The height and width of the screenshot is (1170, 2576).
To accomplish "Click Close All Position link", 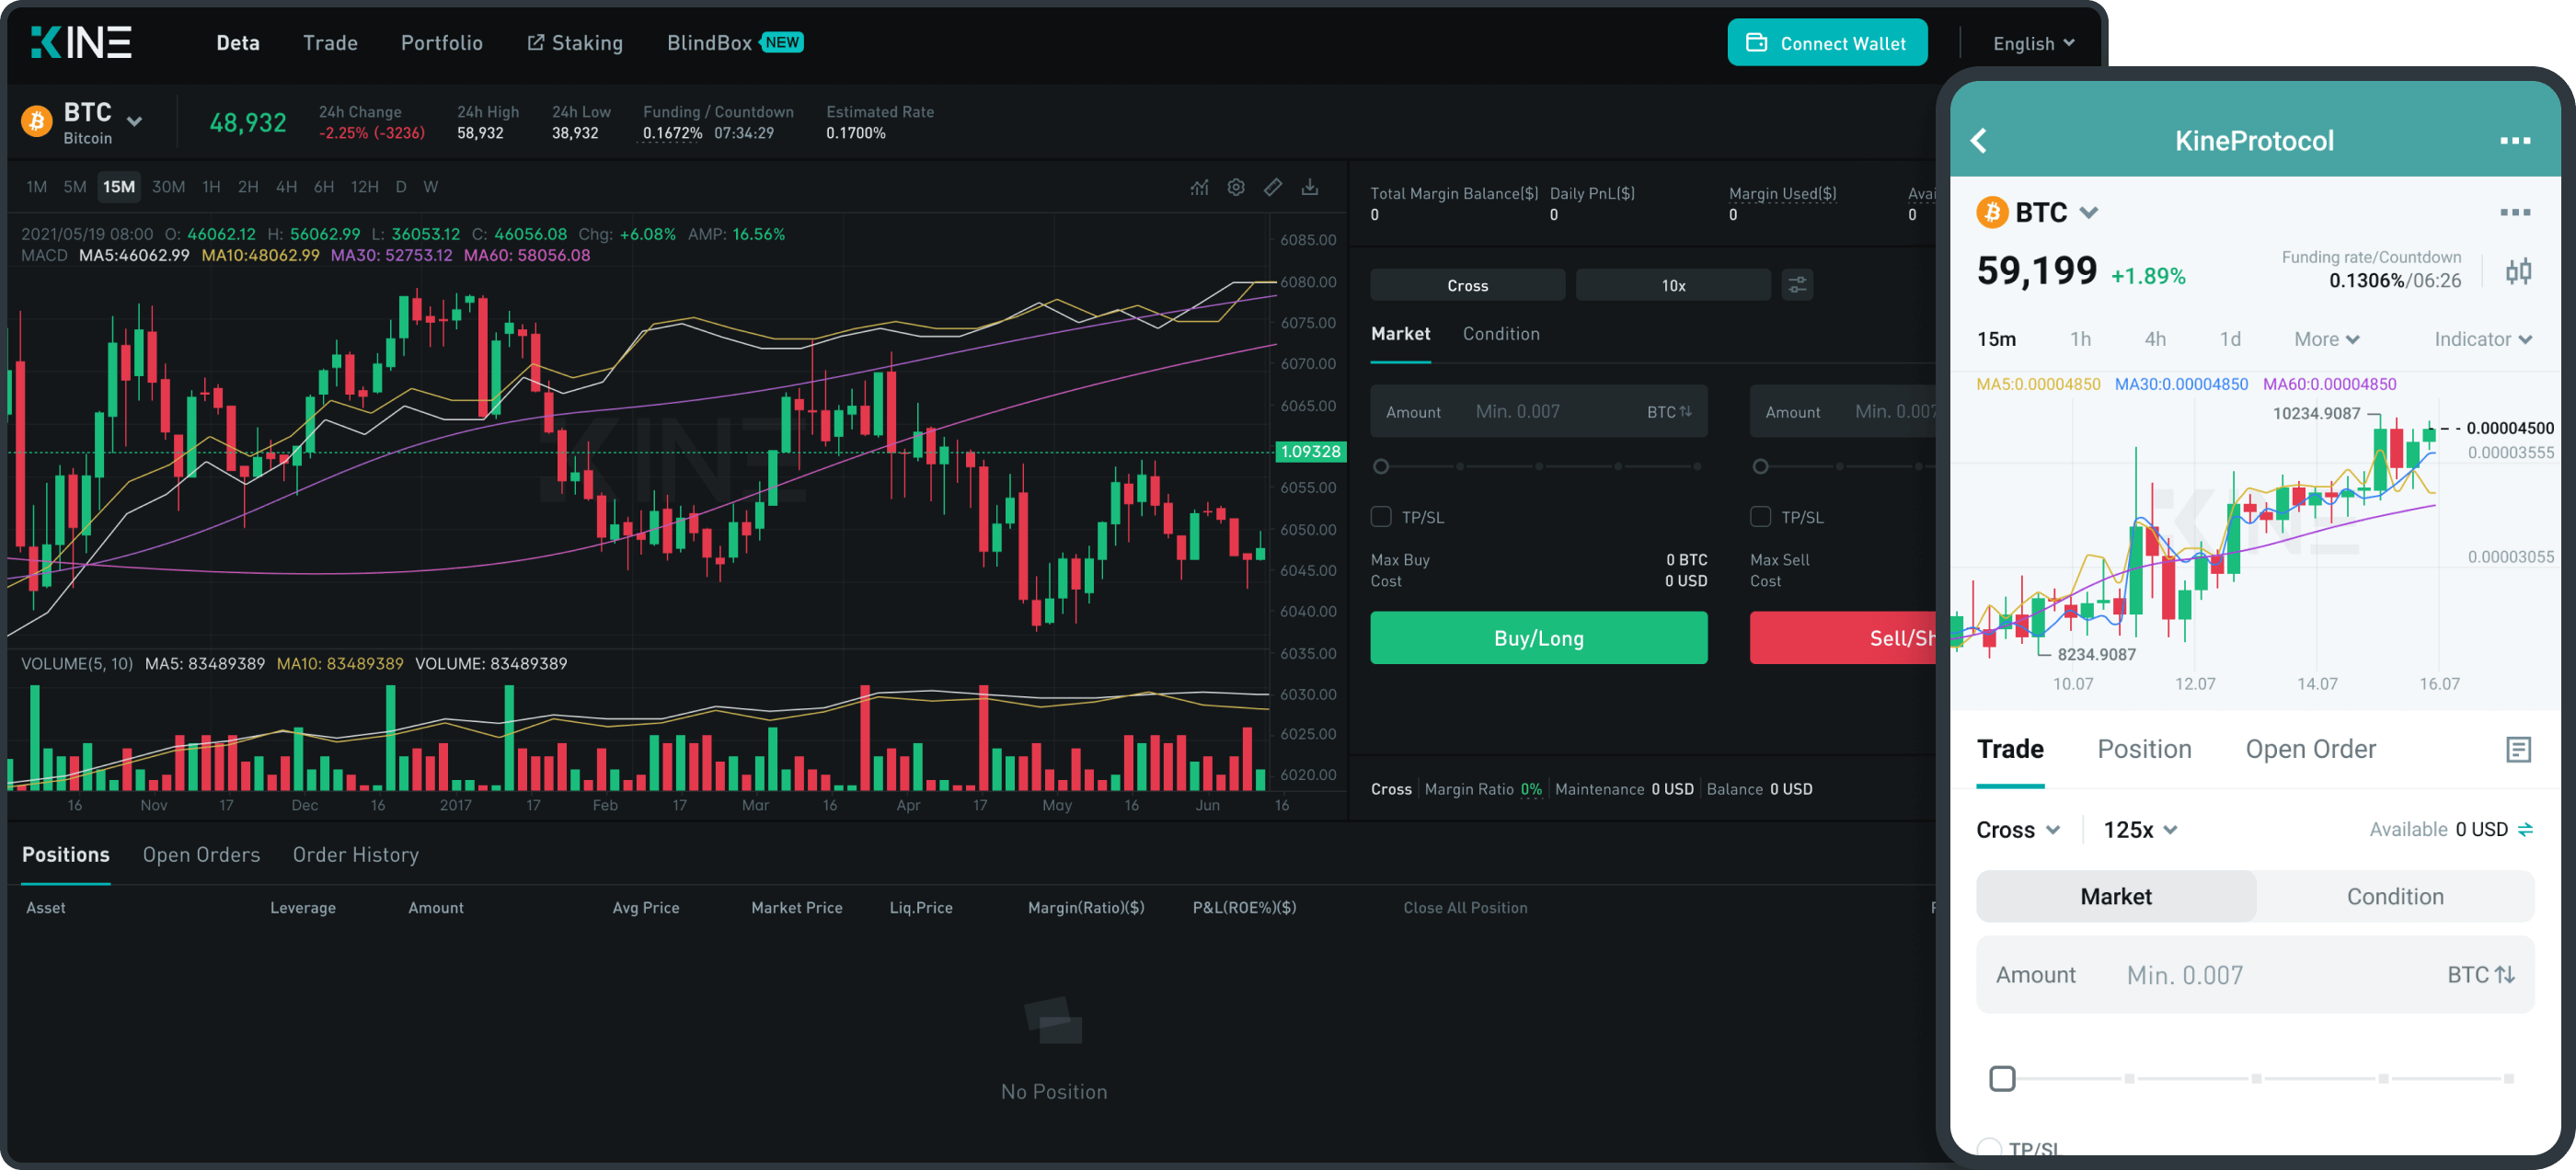I will (1465, 908).
